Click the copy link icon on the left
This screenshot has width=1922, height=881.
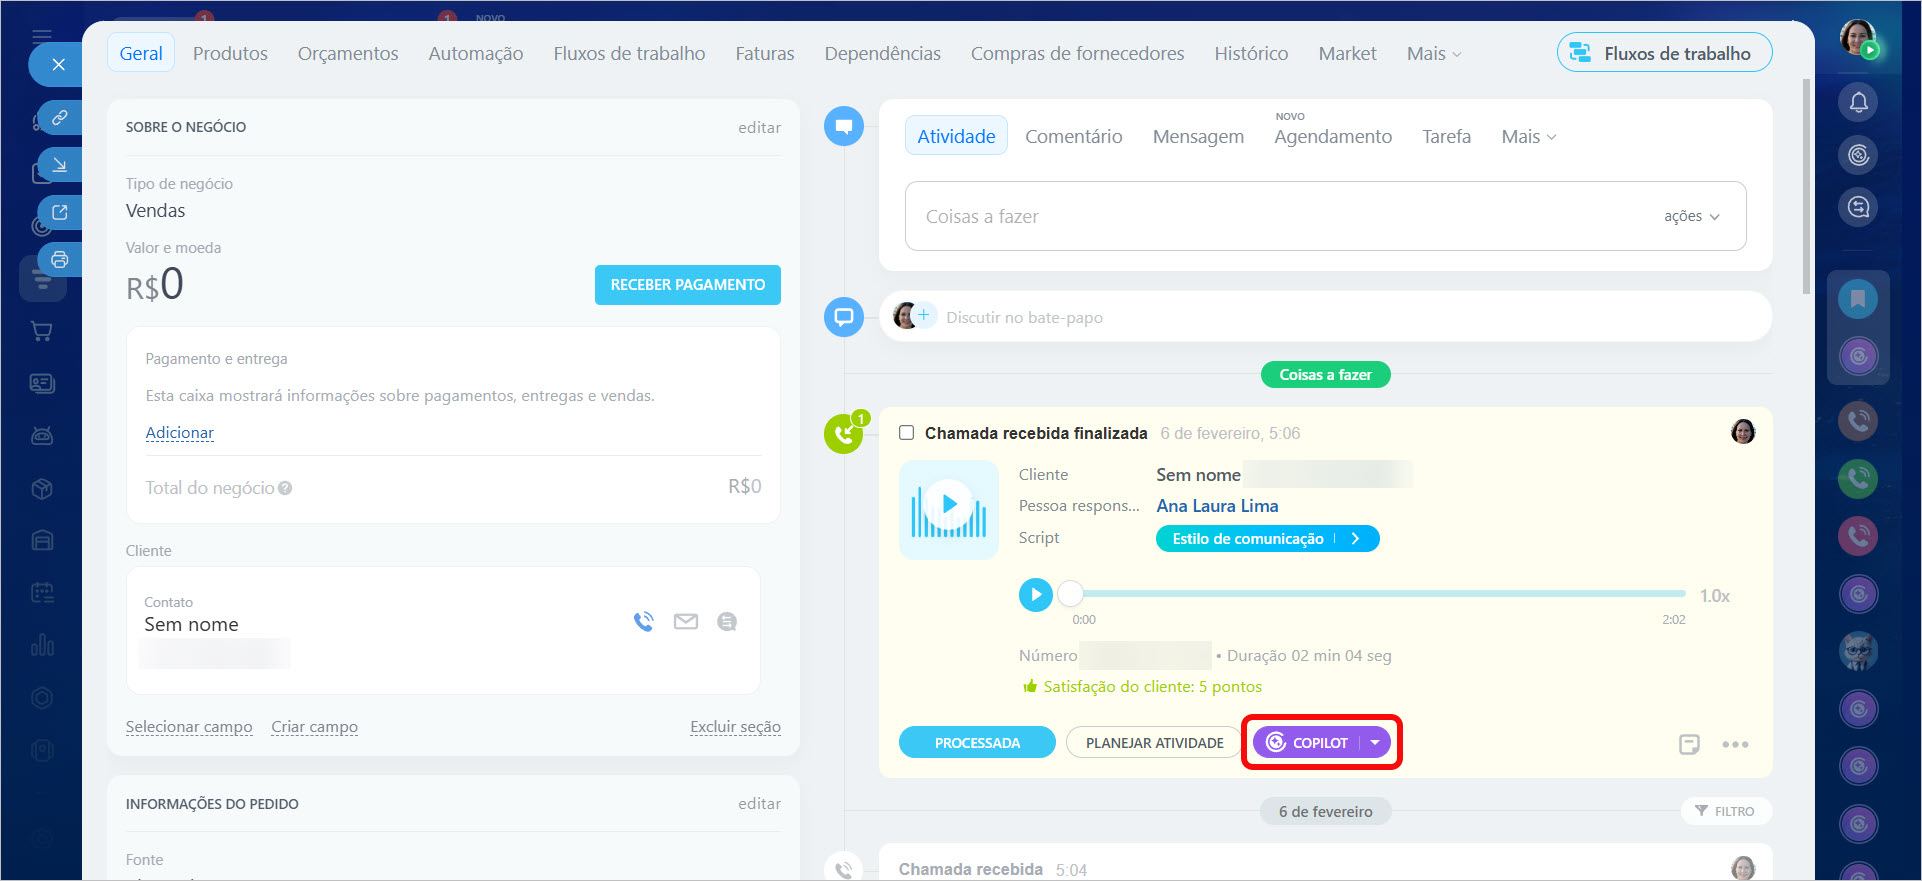click(60, 118)
